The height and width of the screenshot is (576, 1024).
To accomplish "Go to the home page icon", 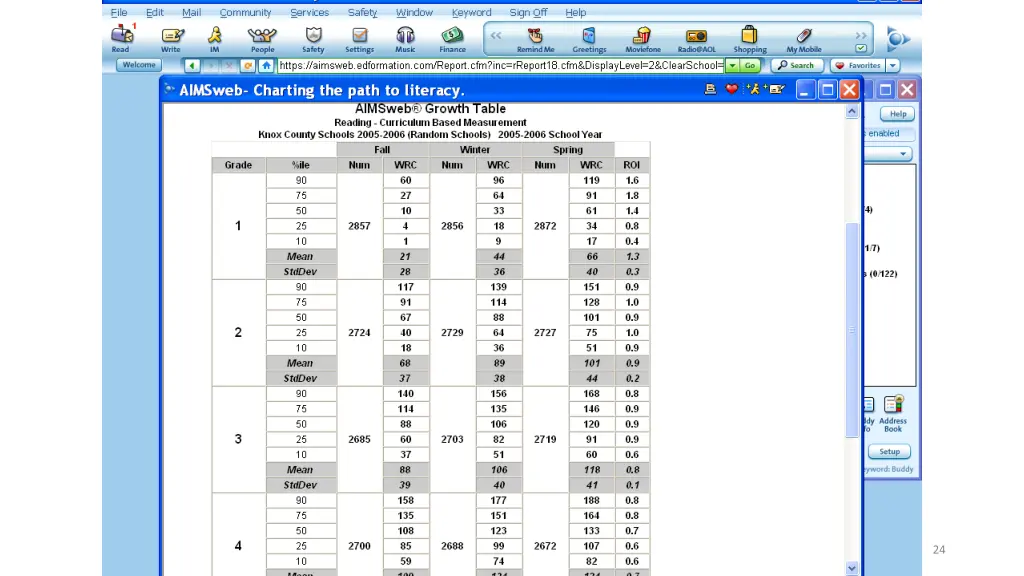I will [266, 65].
